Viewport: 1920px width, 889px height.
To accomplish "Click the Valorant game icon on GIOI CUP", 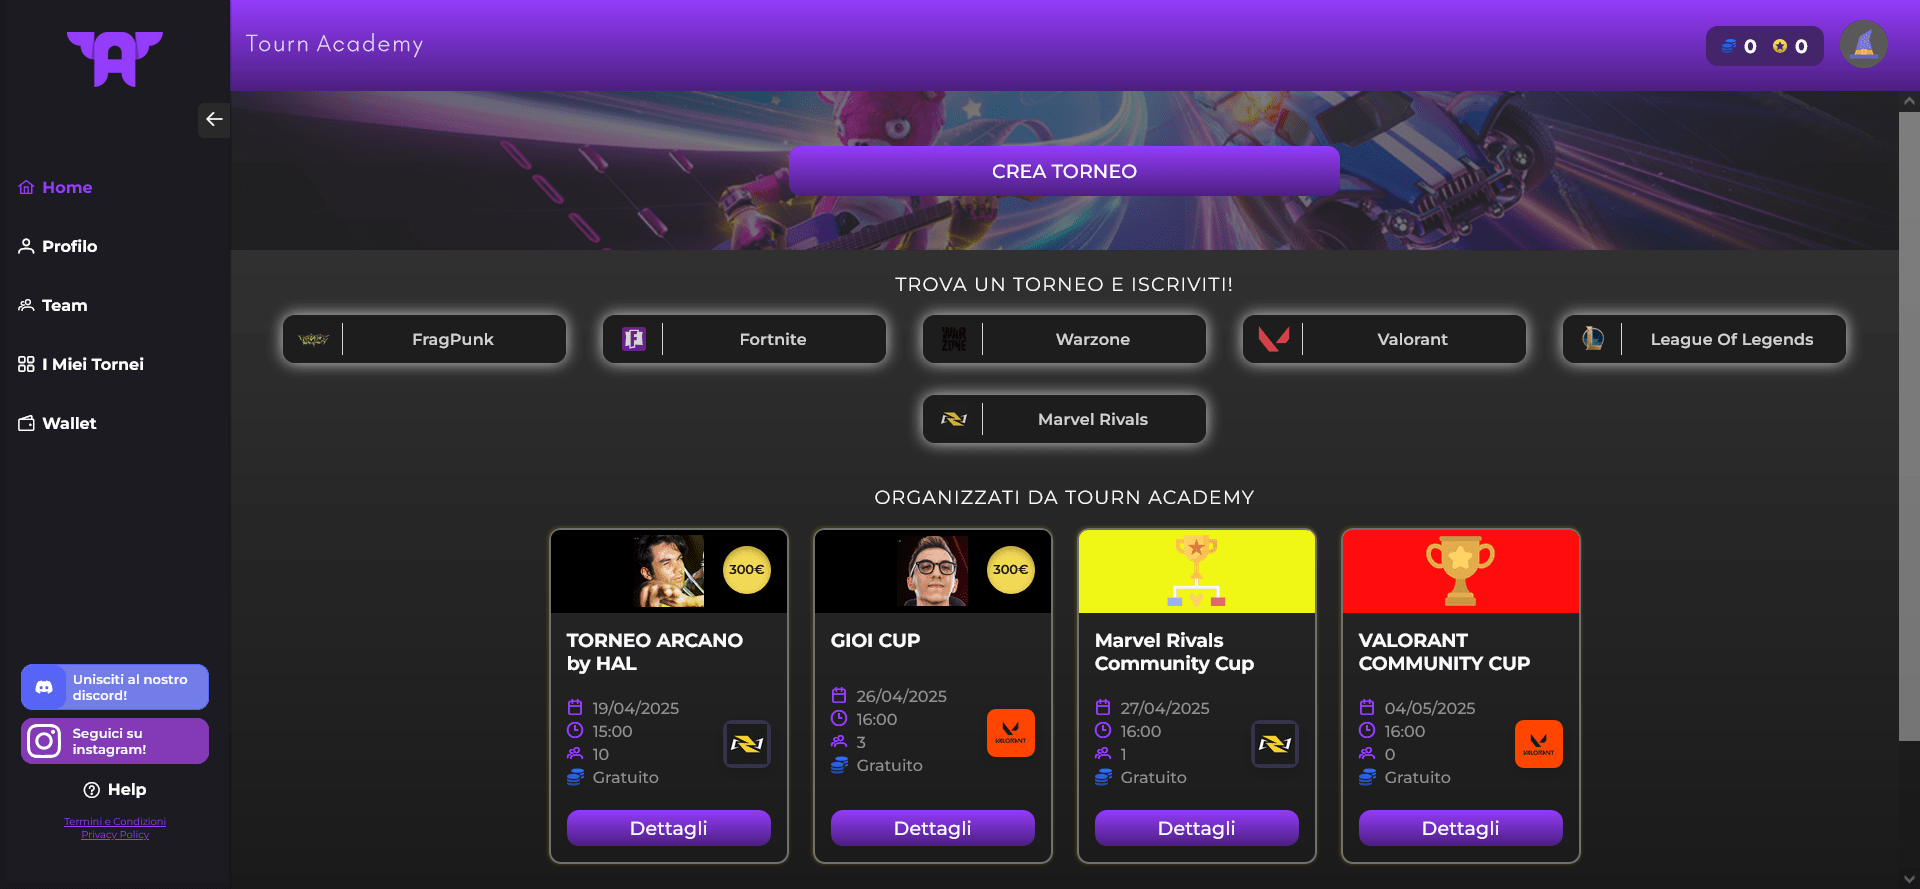I will point(1010,733).
